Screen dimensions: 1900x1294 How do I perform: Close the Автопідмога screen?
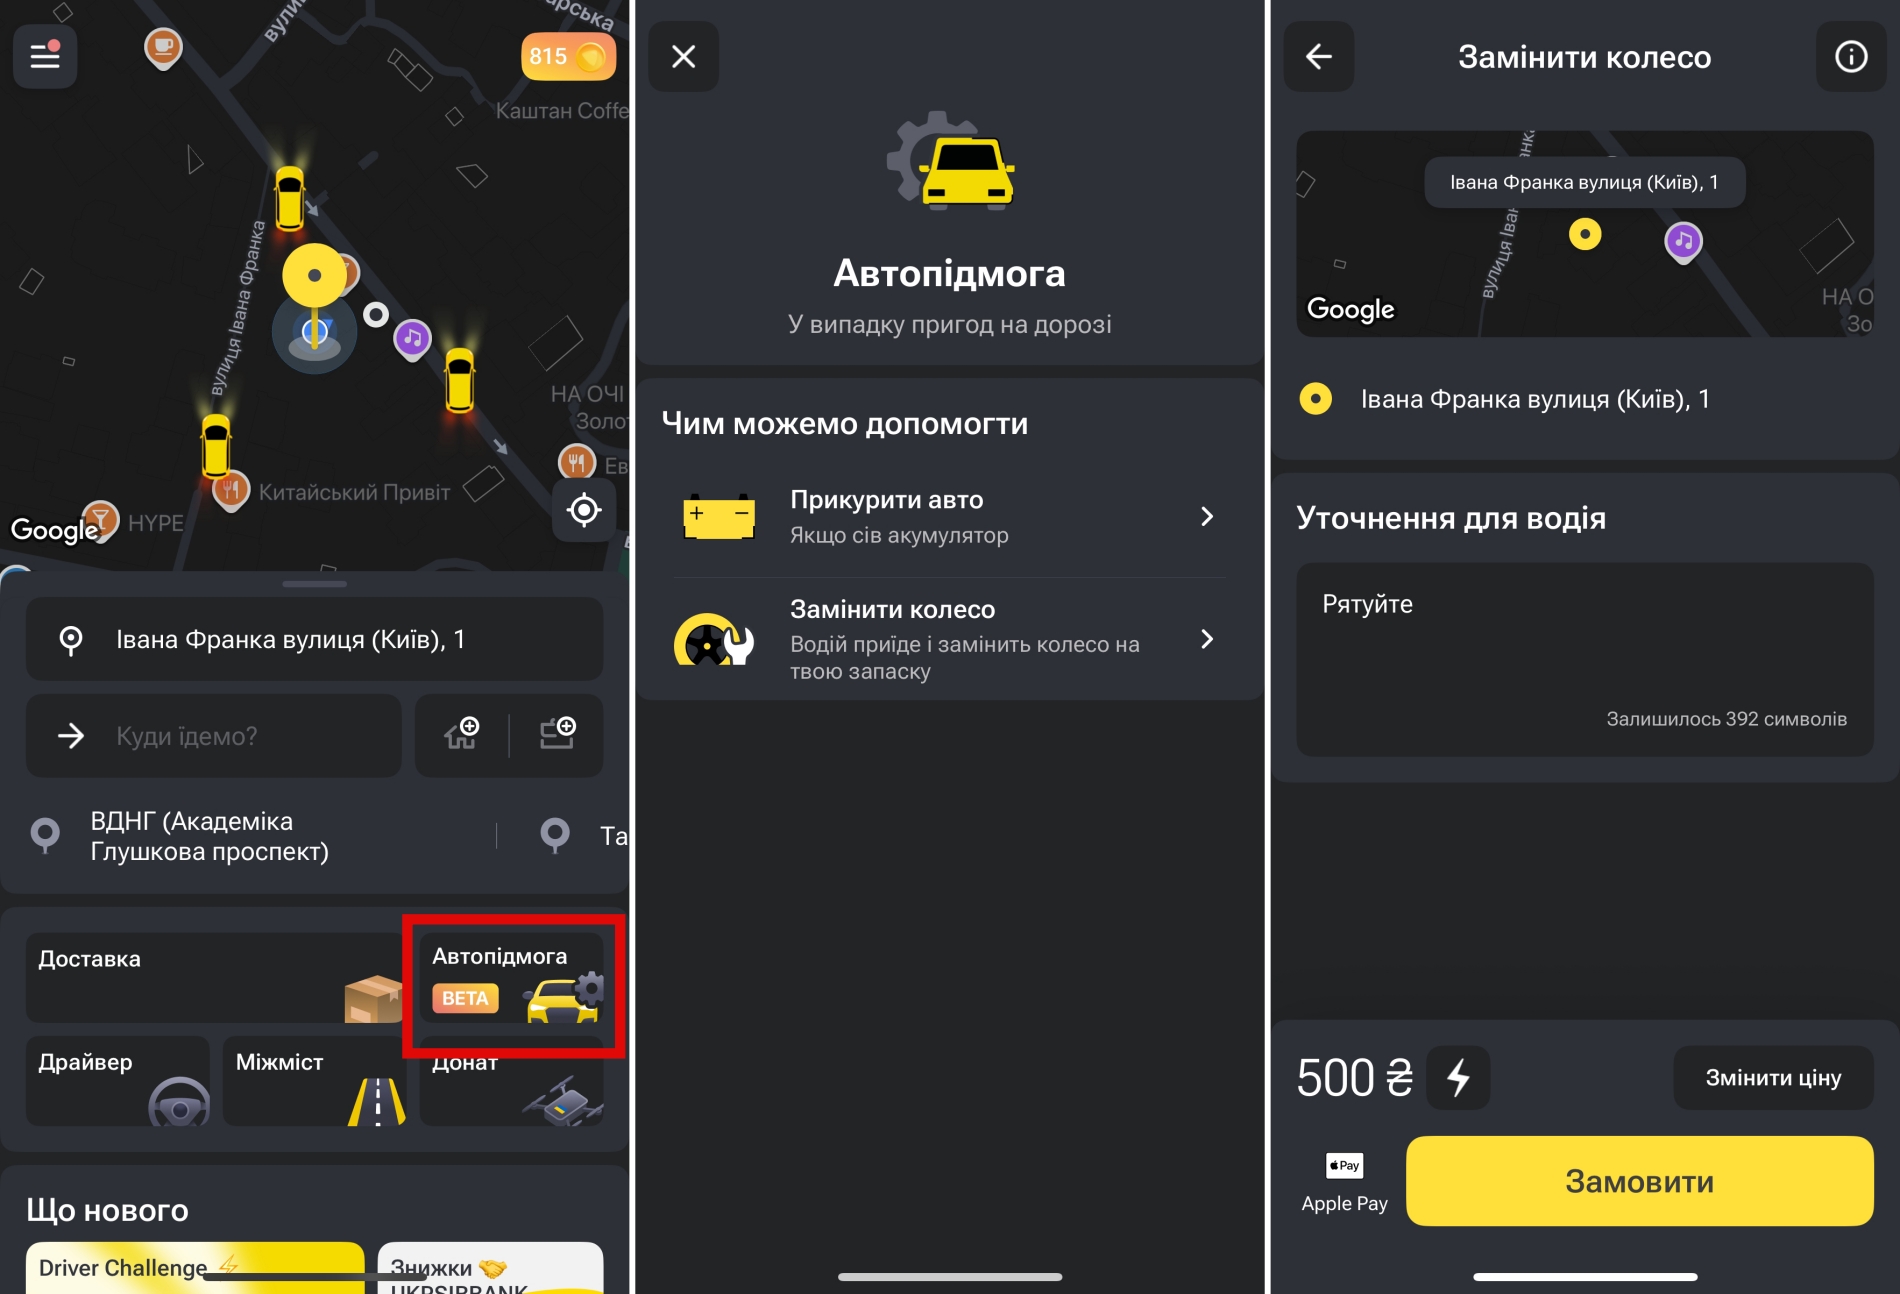coord(684,56)
